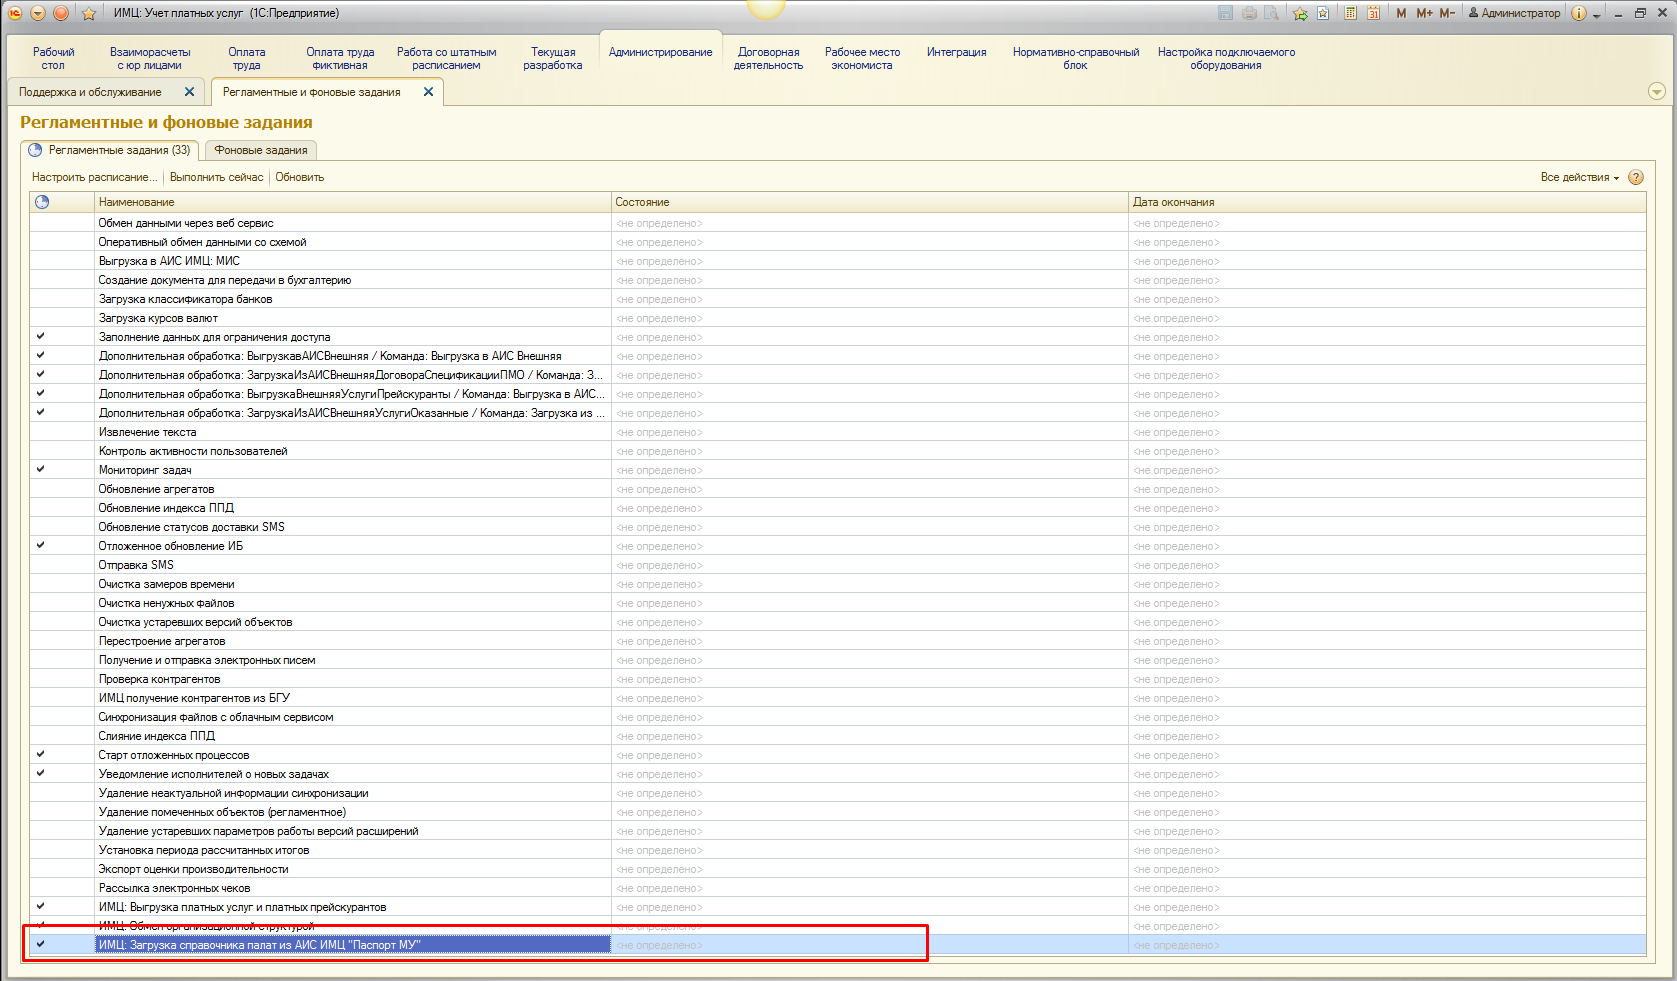Click Выполнить сейчас button
This screenshot has width=1677, height=981.
point(216,177)
